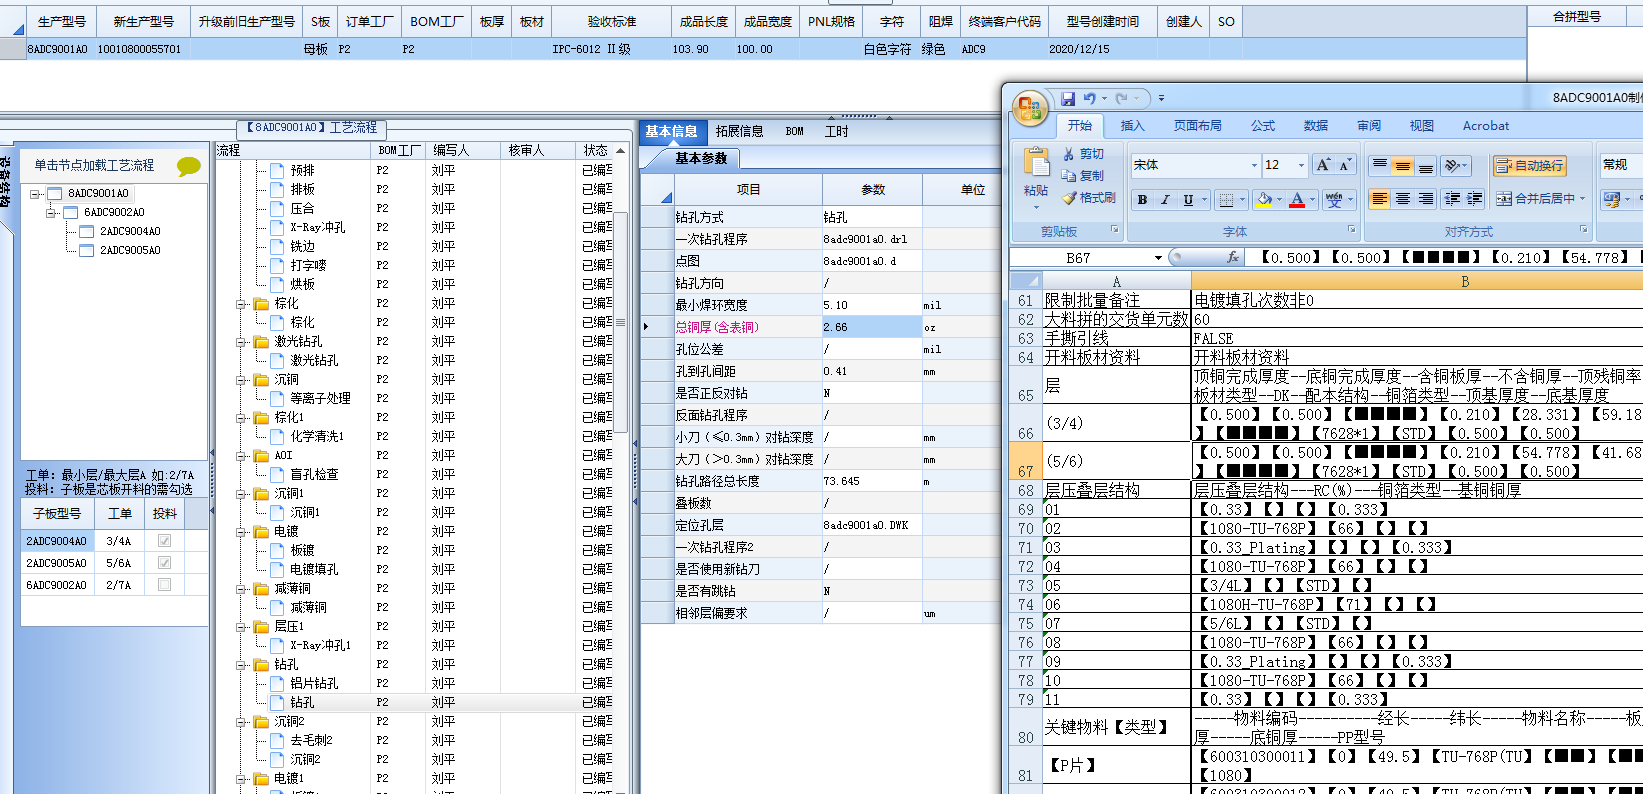Collapse the 激光钻孔 folder in process tree
The image size is (1643, 794).
pos(241,342)
